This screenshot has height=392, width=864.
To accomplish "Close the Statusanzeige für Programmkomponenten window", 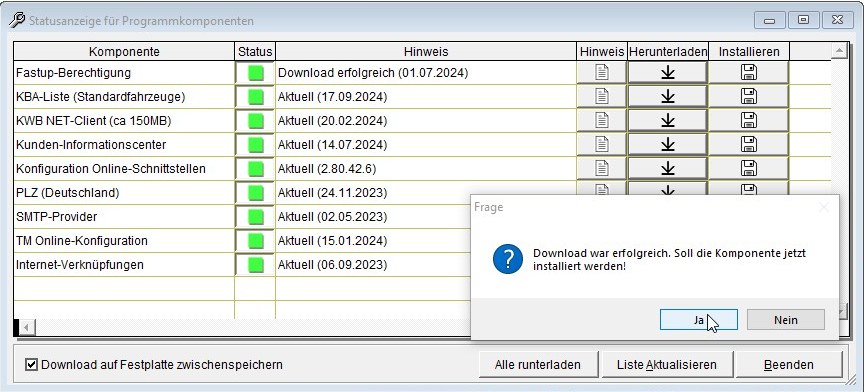I will (x=838, y=20).
